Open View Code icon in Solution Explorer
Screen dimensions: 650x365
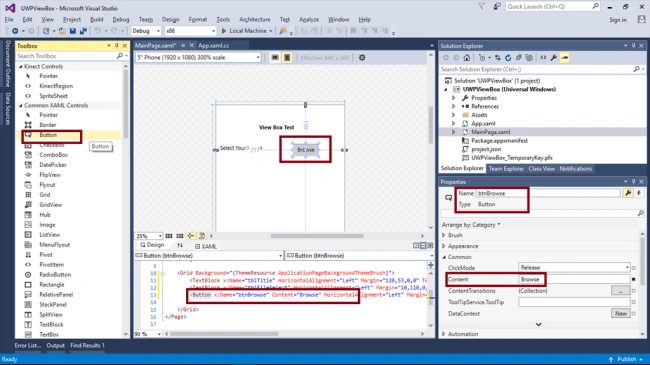coord(543,58)
